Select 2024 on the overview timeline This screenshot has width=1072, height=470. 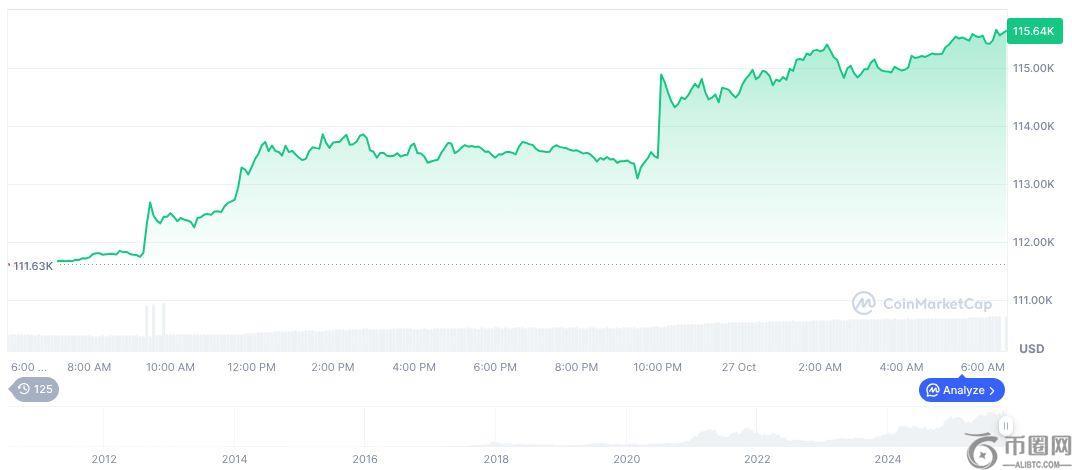pos(887,459)
